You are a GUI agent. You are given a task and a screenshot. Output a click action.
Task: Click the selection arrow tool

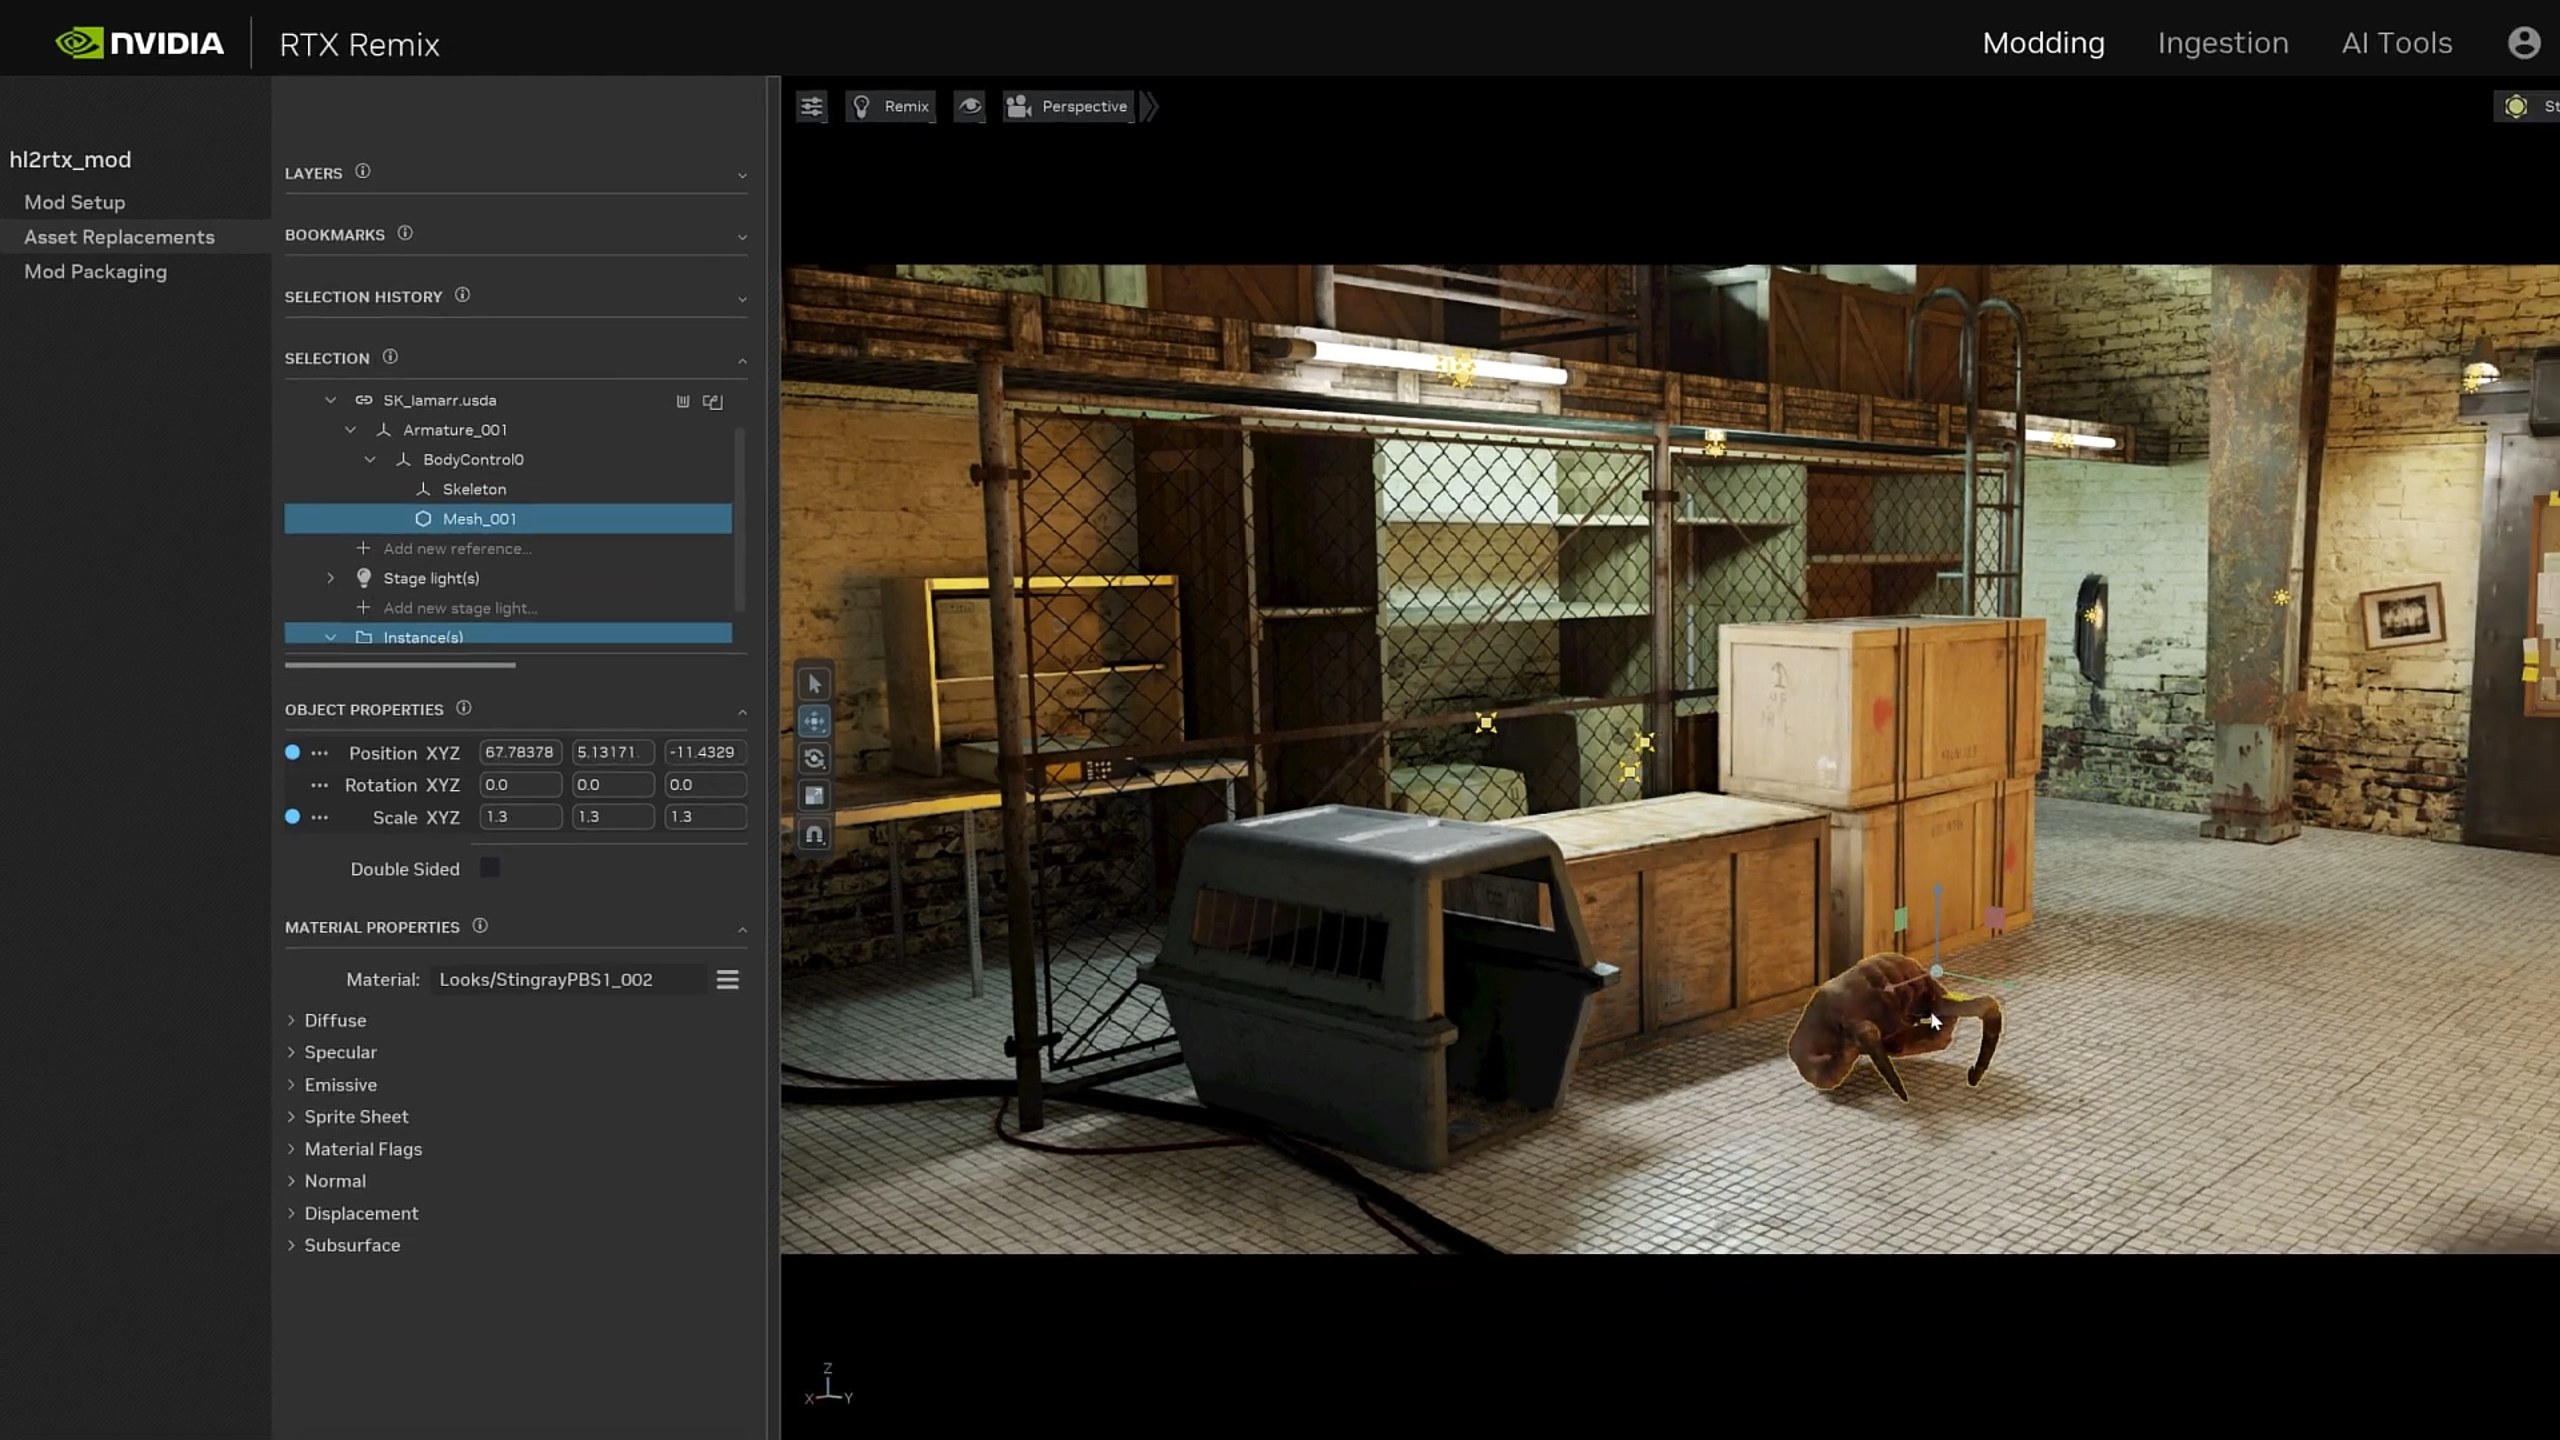(814, 684)
